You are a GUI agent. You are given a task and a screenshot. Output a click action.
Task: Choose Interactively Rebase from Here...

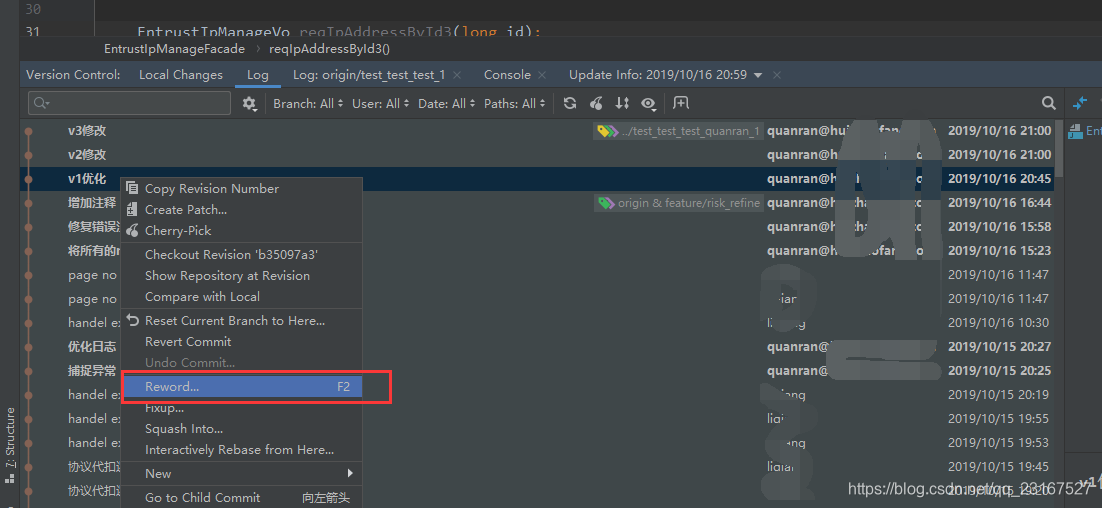point(242,450)
